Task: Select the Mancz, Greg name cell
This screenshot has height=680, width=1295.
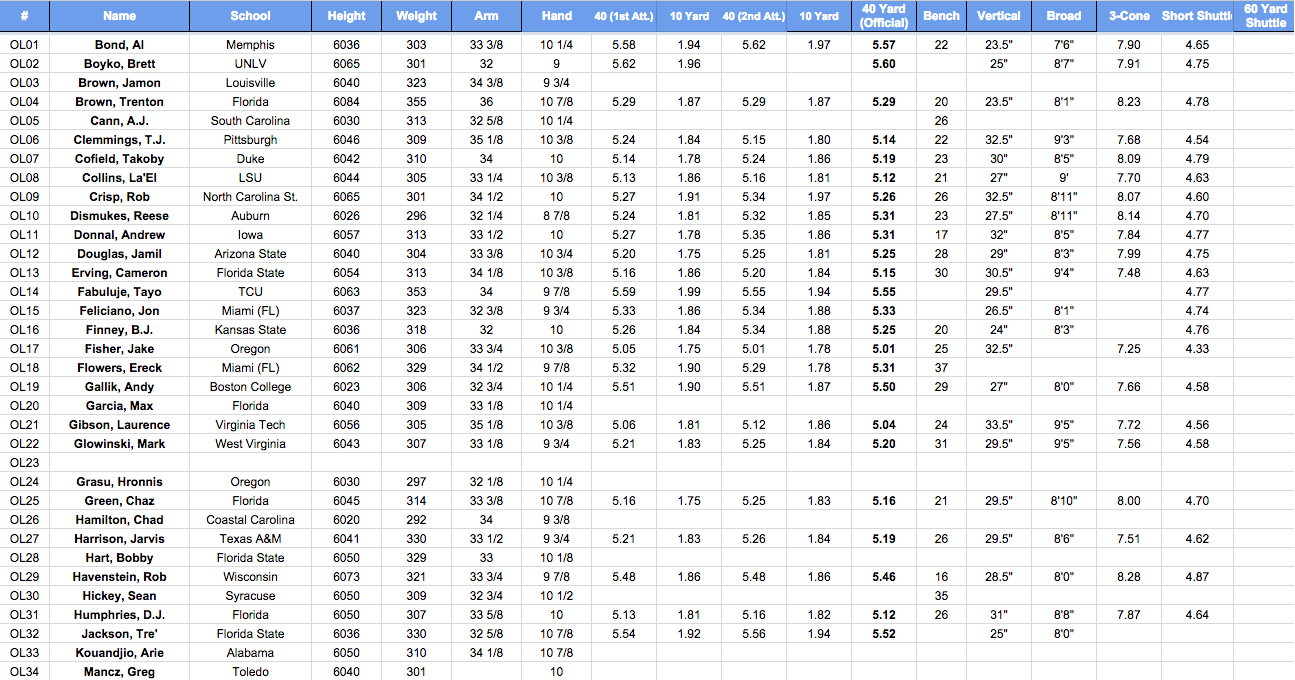Action: point(119,672)
